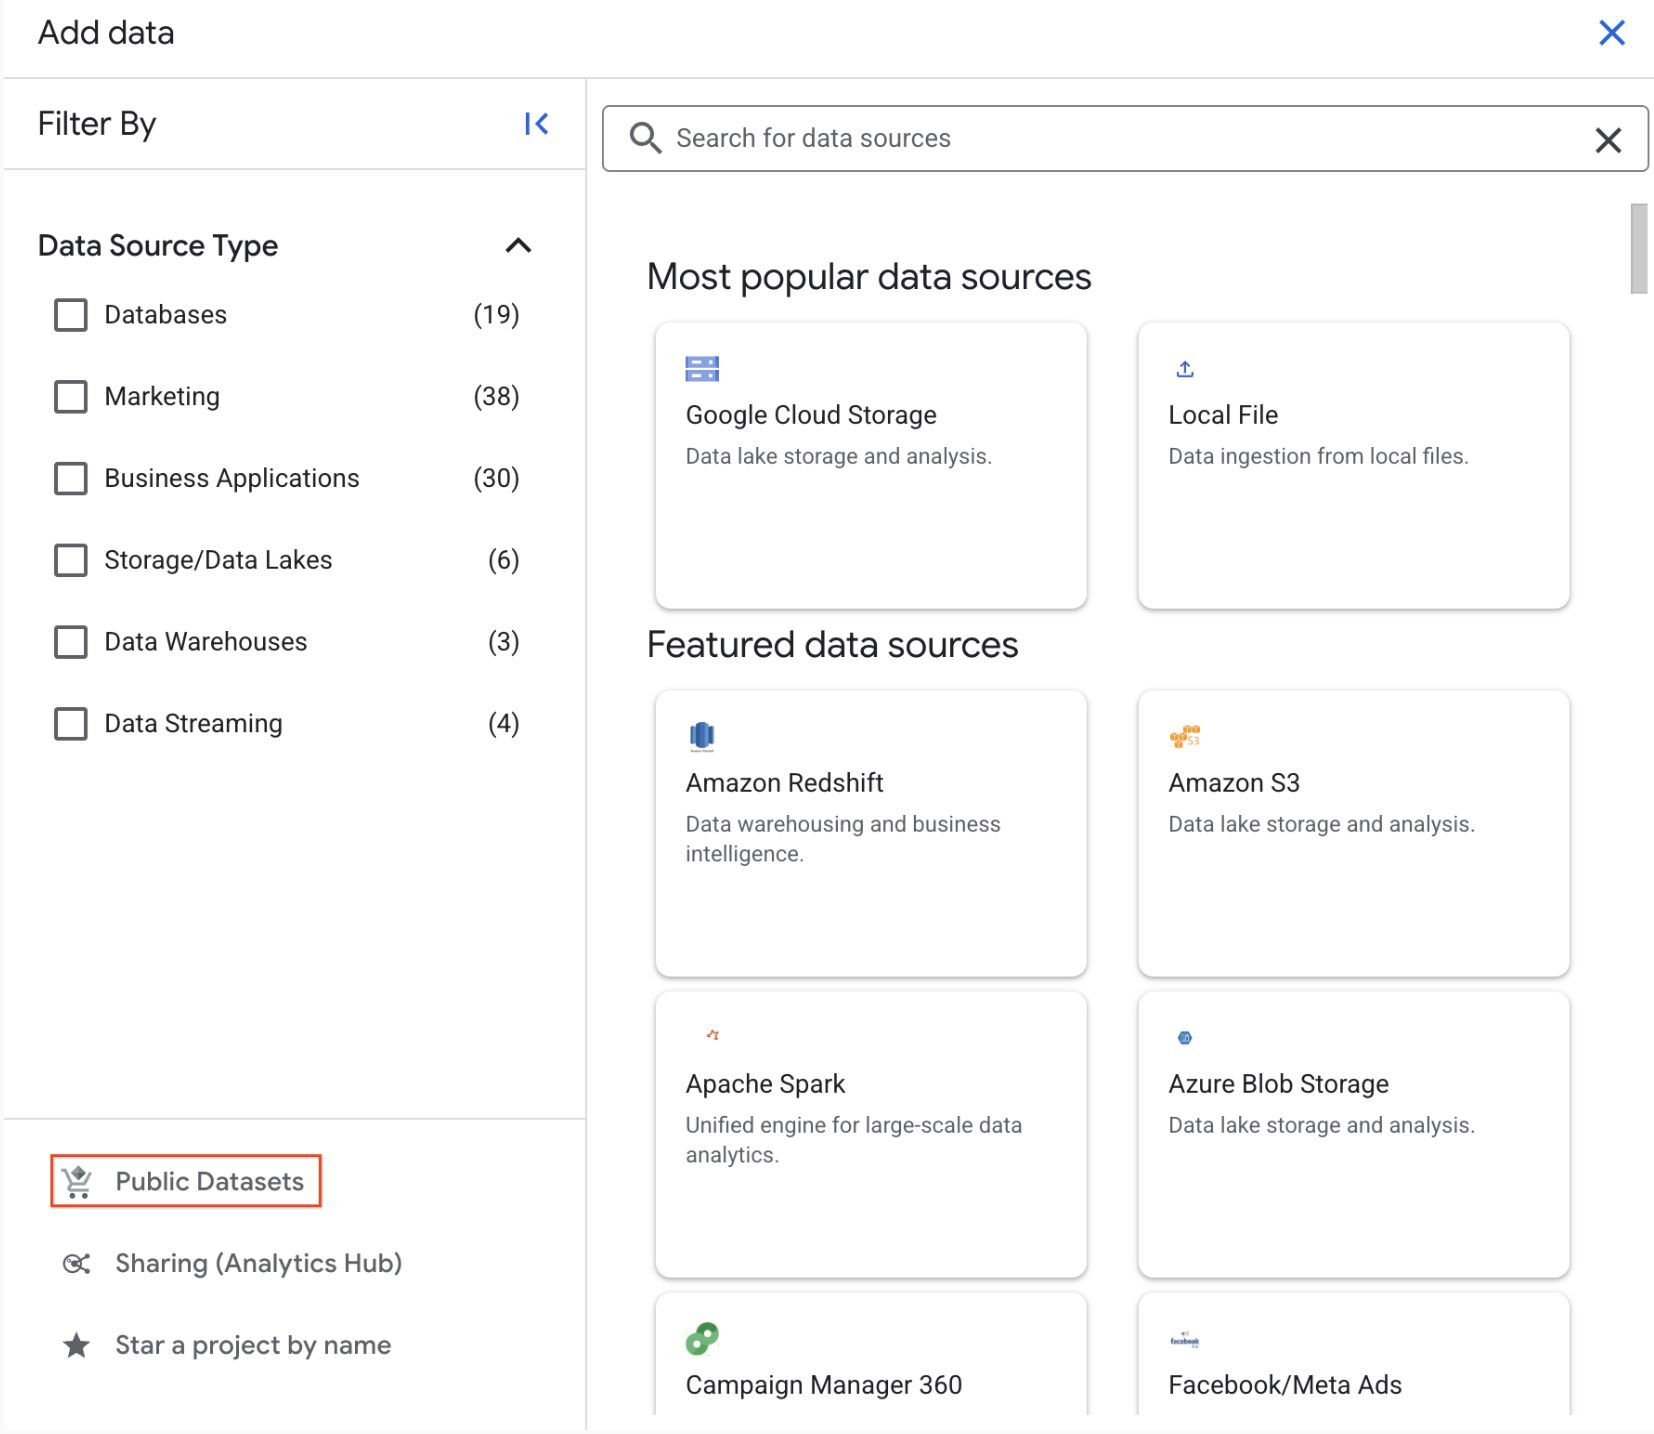Select the Azure Blob Storage icon
The width and height of the screenshot is (1654, 1434).
tap(1185, 1037)
